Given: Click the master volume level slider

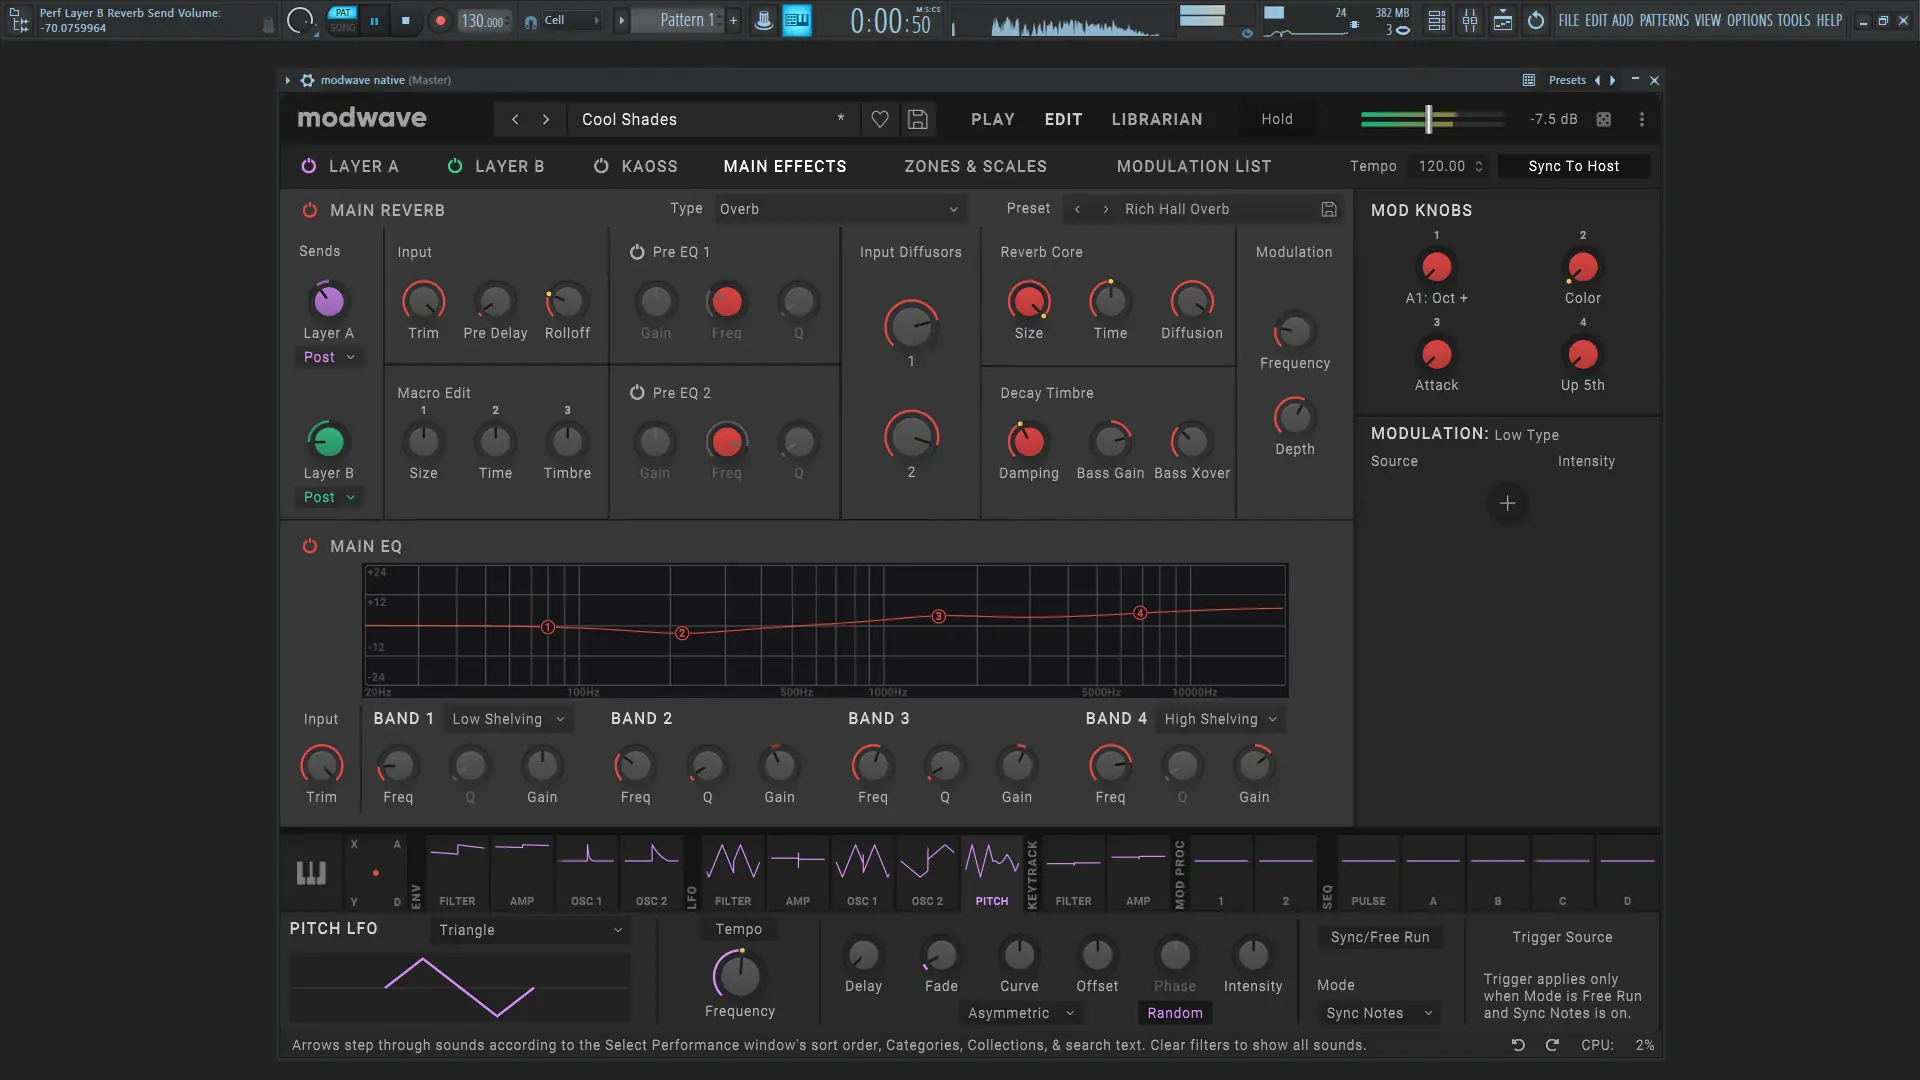Looking at the screenshot, I should (1429, 119).
